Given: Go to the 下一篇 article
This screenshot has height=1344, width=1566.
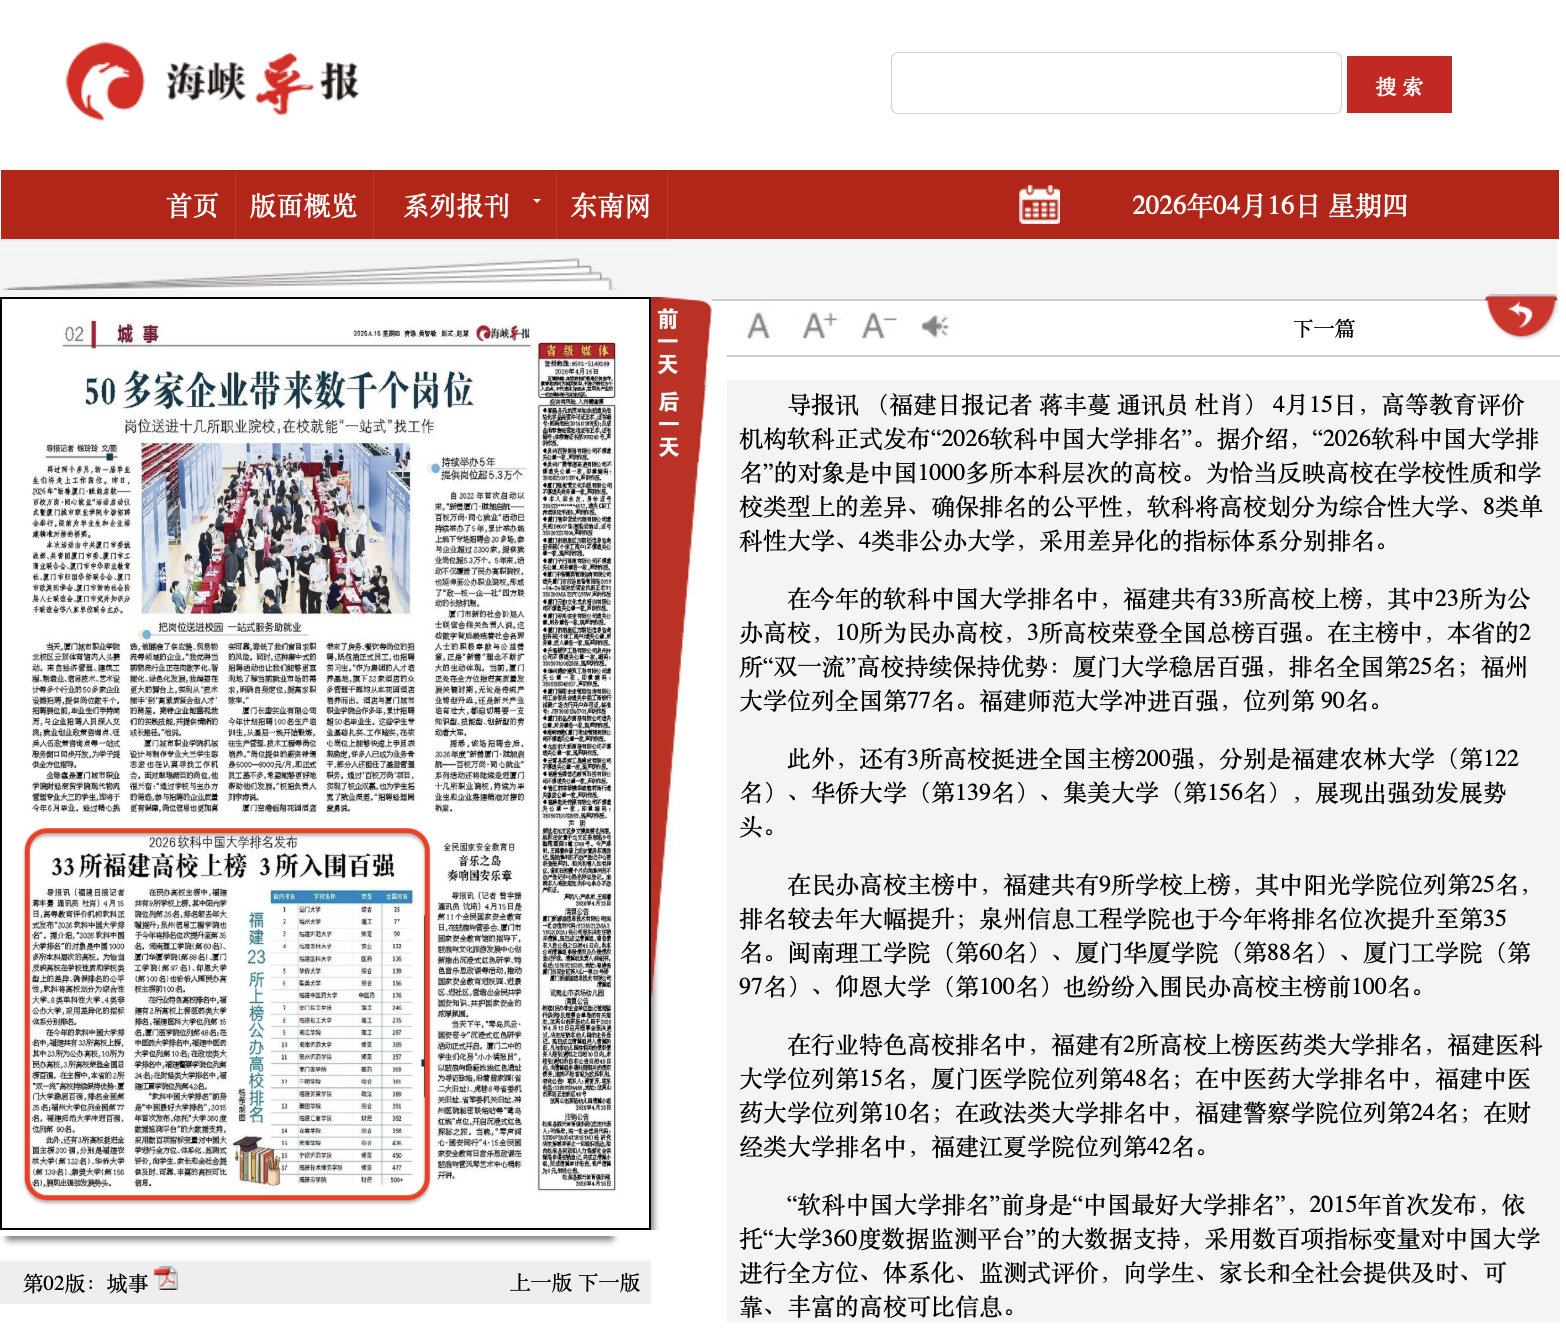Looking at the screenshot, I should point(1323,329).
